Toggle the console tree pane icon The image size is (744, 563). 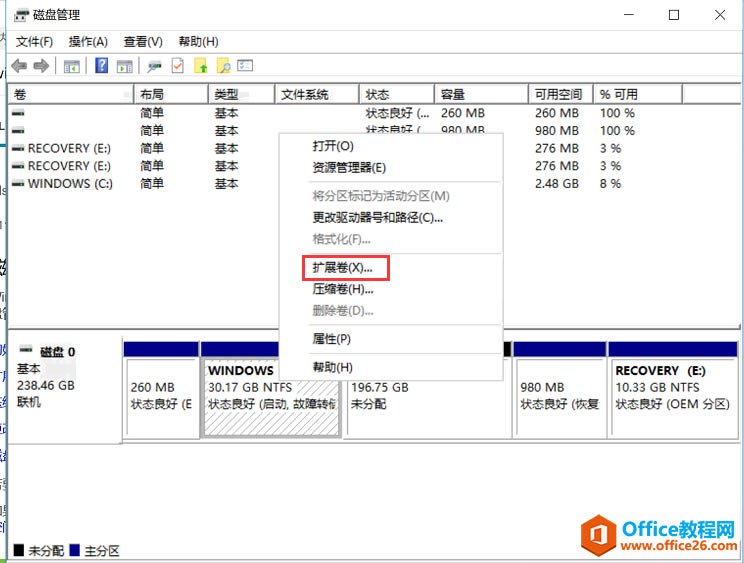coord(72,66)
